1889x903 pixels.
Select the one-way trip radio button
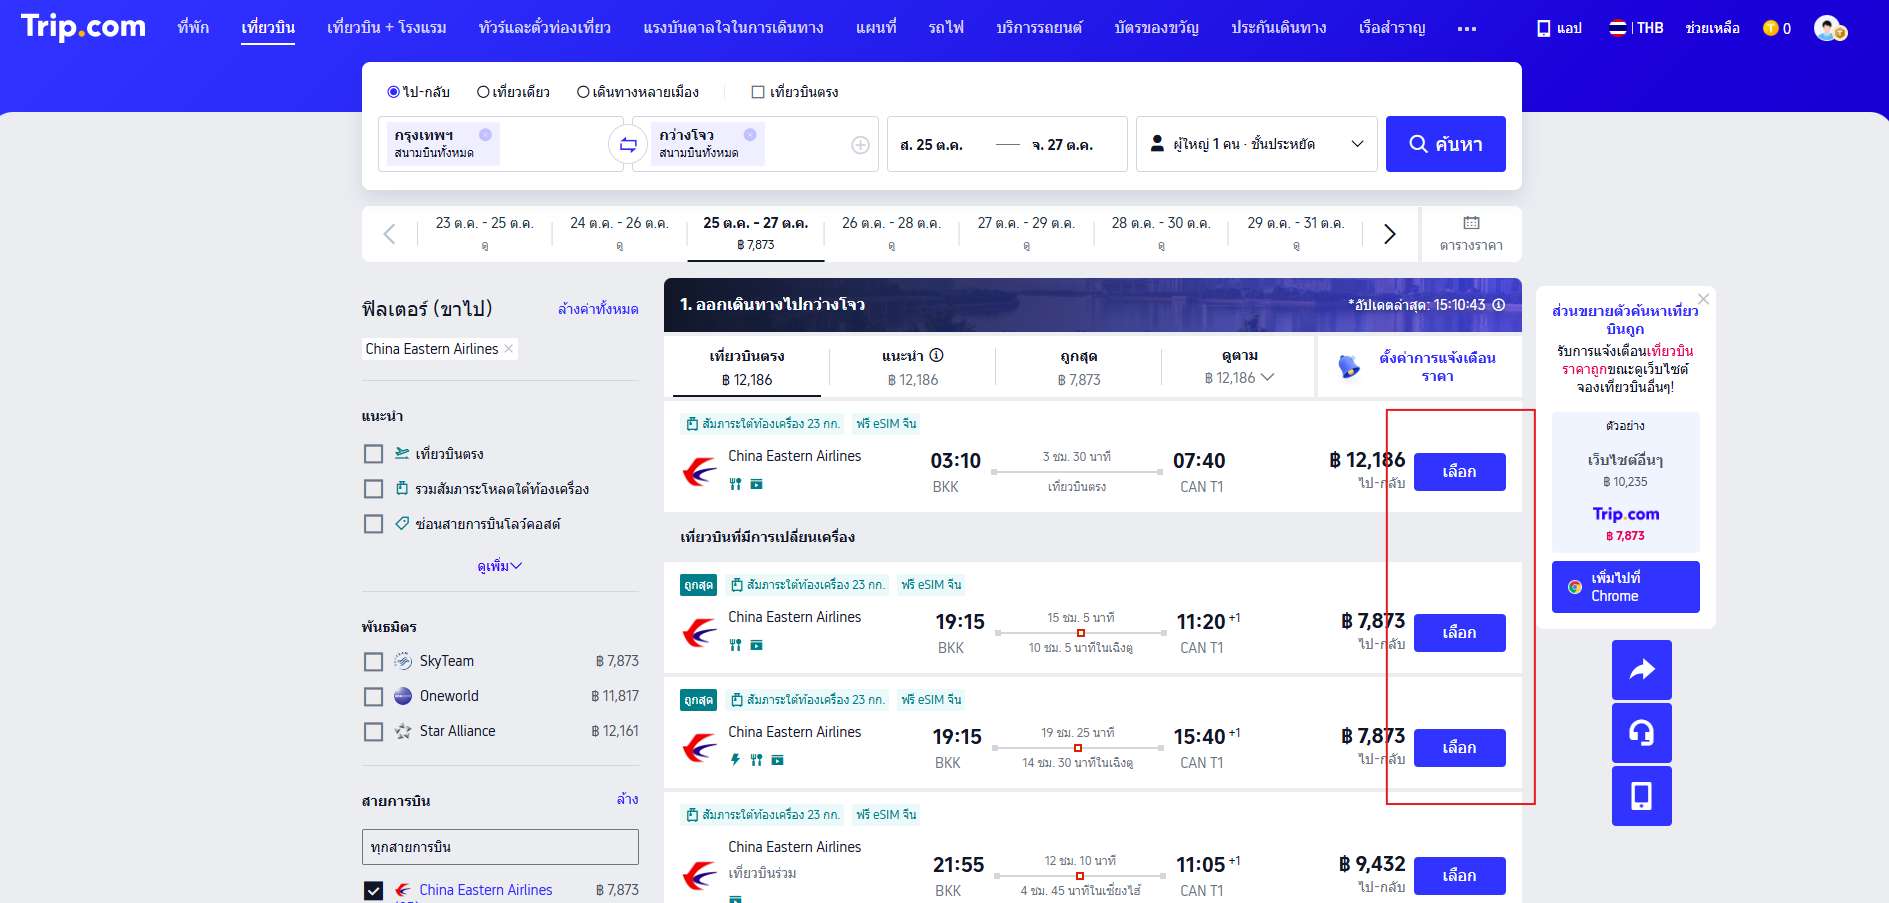(484, 92)
